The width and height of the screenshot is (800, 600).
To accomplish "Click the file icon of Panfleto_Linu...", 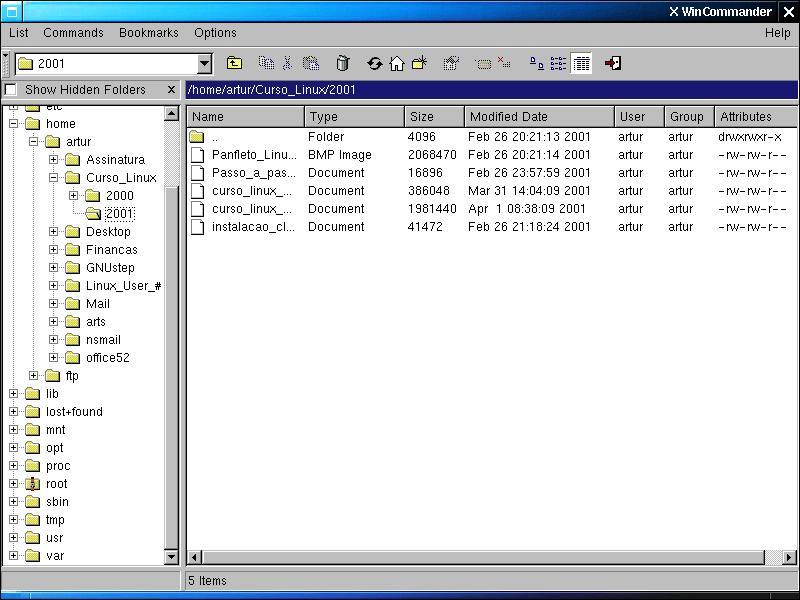I will click(197, 155).
